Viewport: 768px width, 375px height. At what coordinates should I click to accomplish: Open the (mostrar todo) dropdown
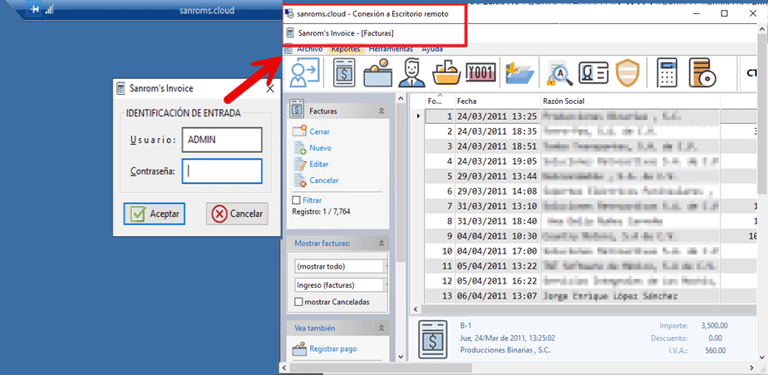[x=341, y=267]
